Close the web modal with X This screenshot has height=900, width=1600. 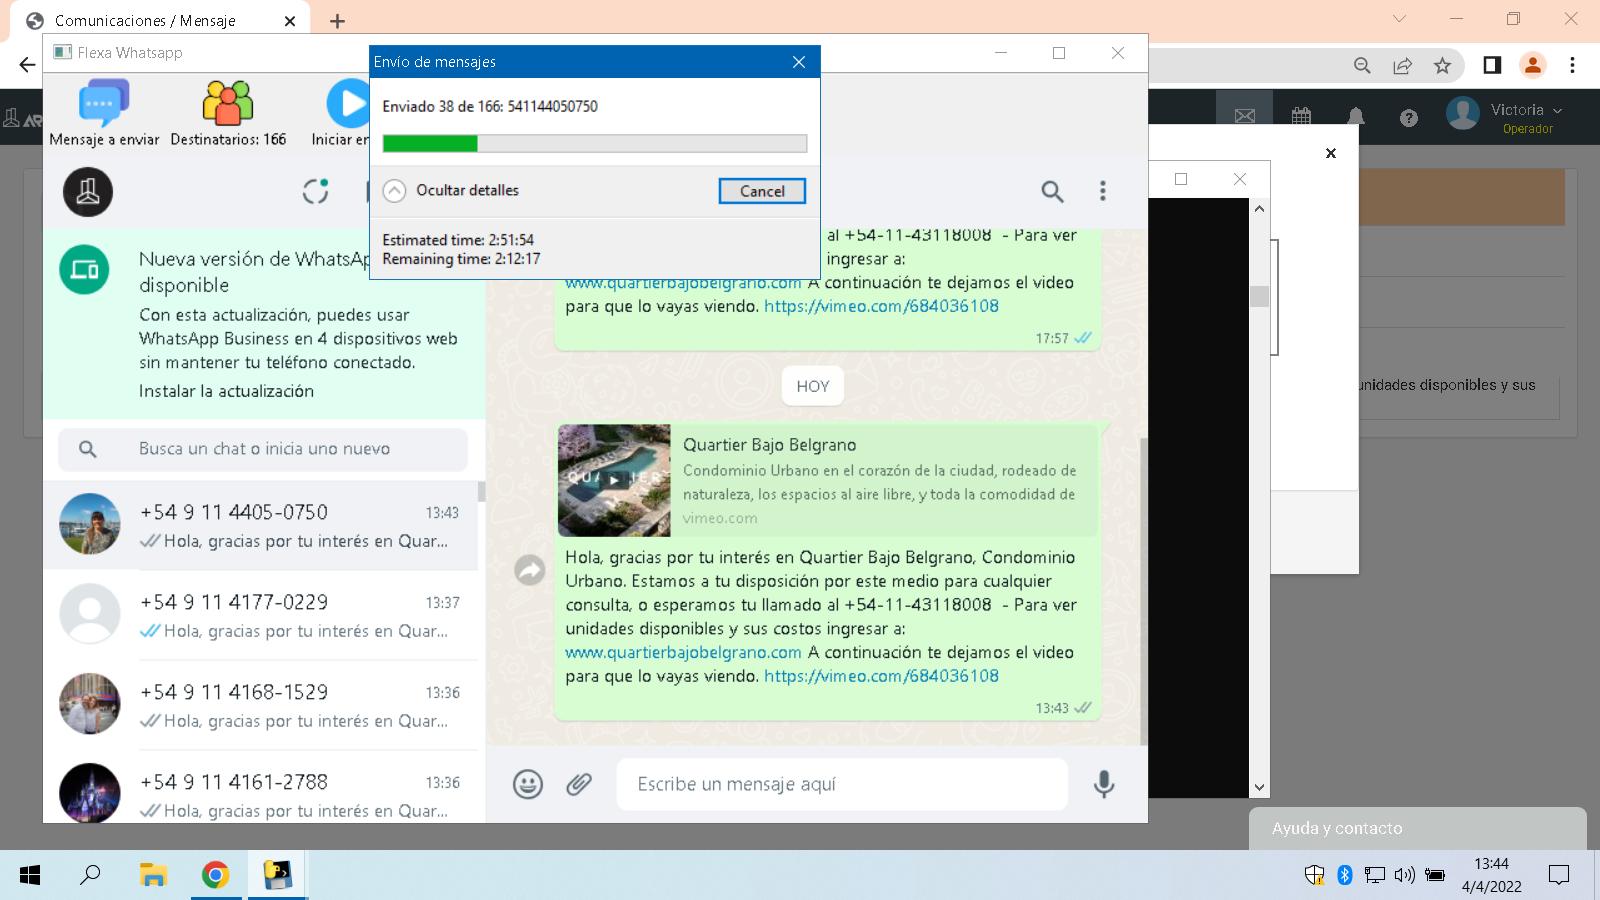tap(1330, 153)
